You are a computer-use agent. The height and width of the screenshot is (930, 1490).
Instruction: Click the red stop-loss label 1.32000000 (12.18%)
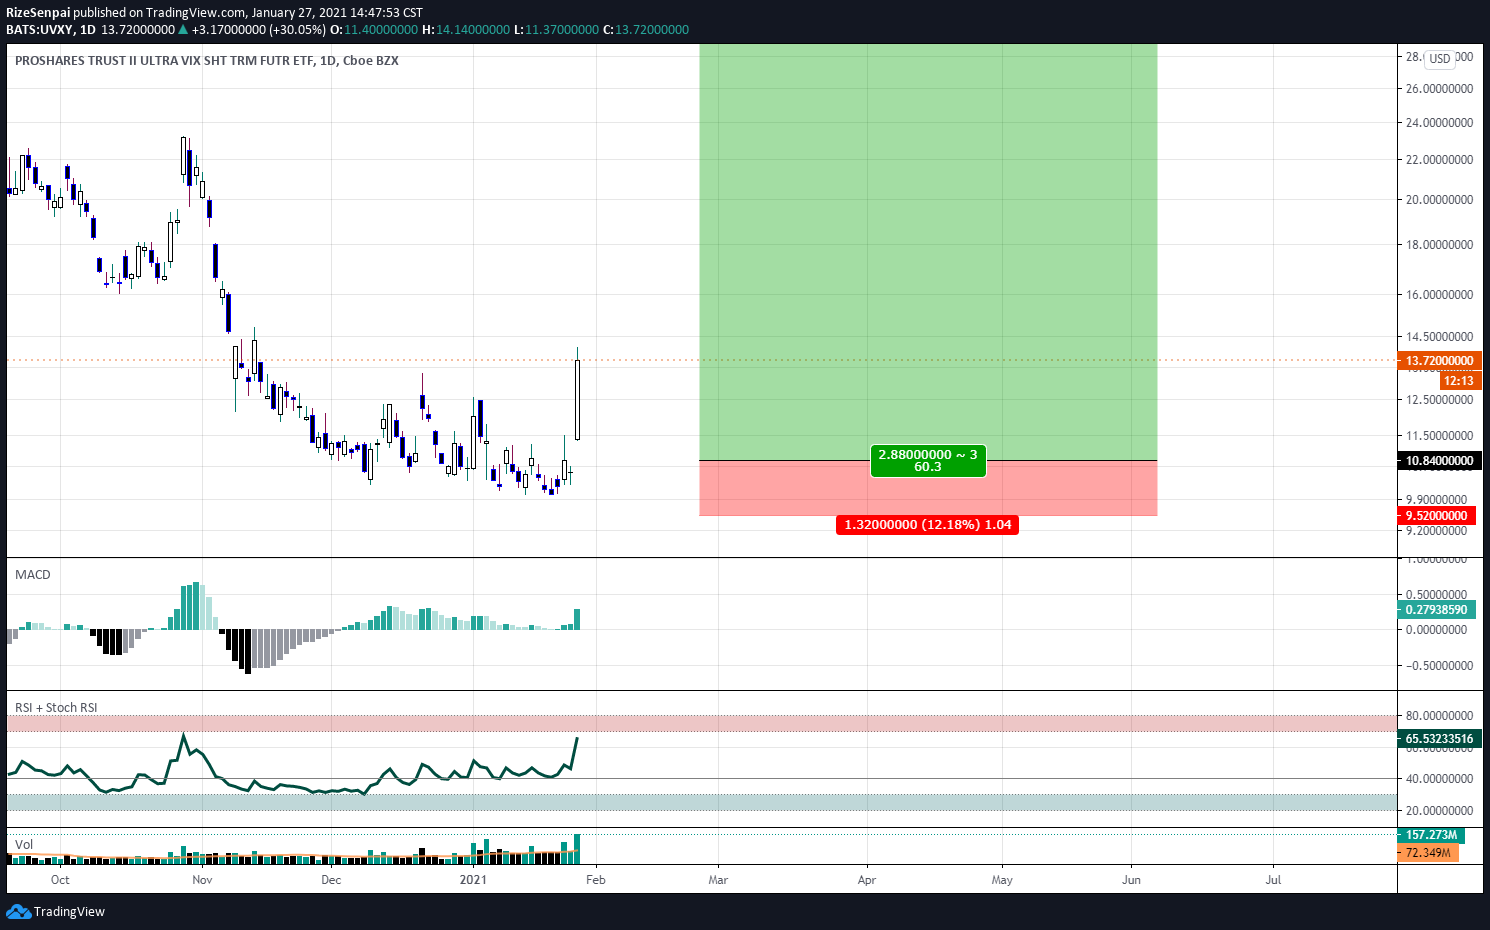click(928, 525)
